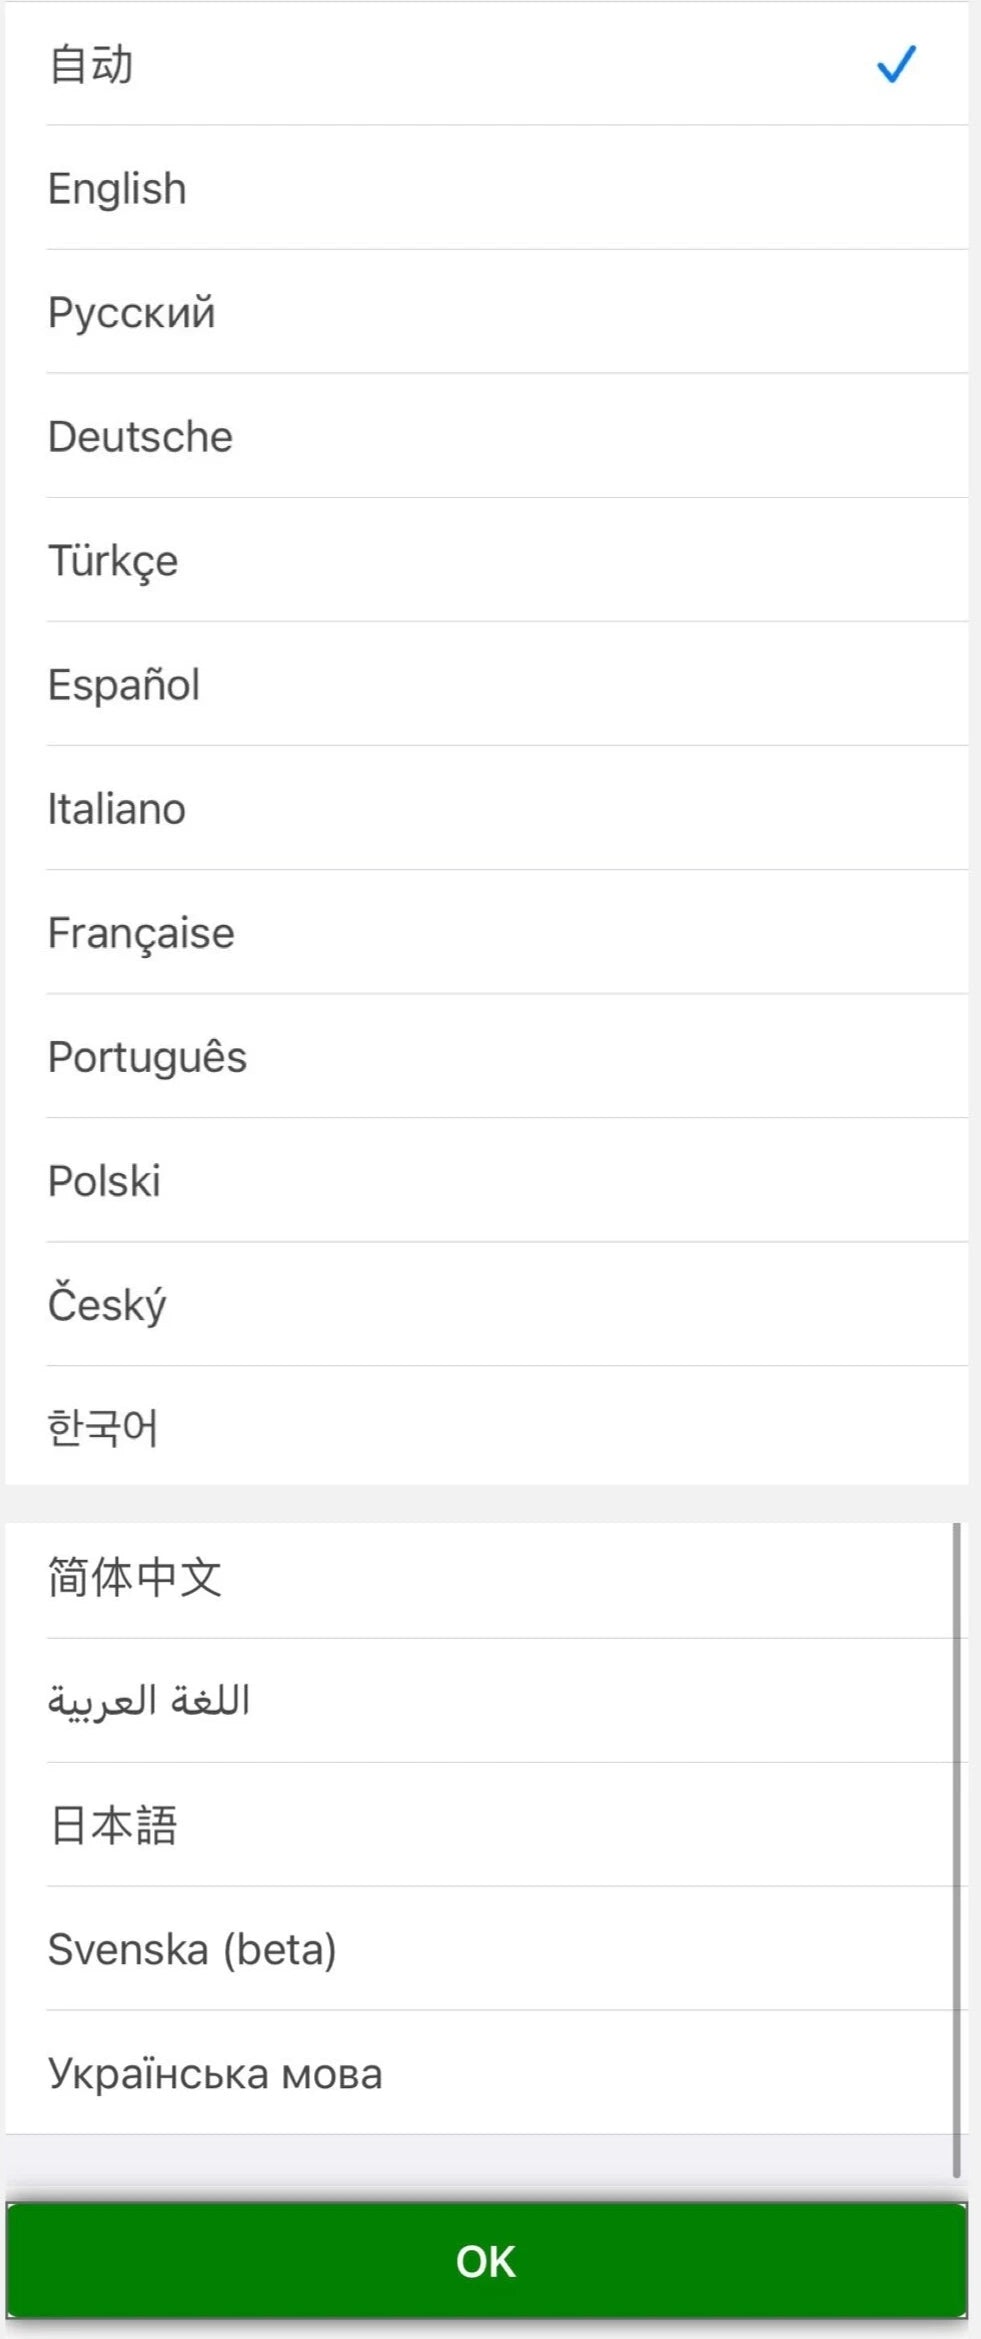
Task: Pick Українська мова from the list
Action: (x=215, y=2073)
